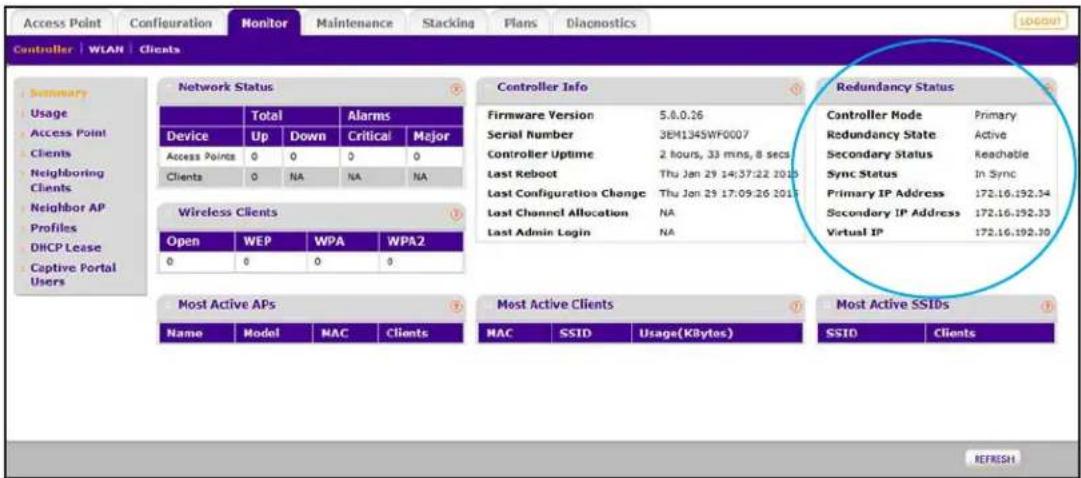Screen dimensions: 1081x478
Task: Open the Stacking tab
Action: pyautogui.click(x=448, y=23)
